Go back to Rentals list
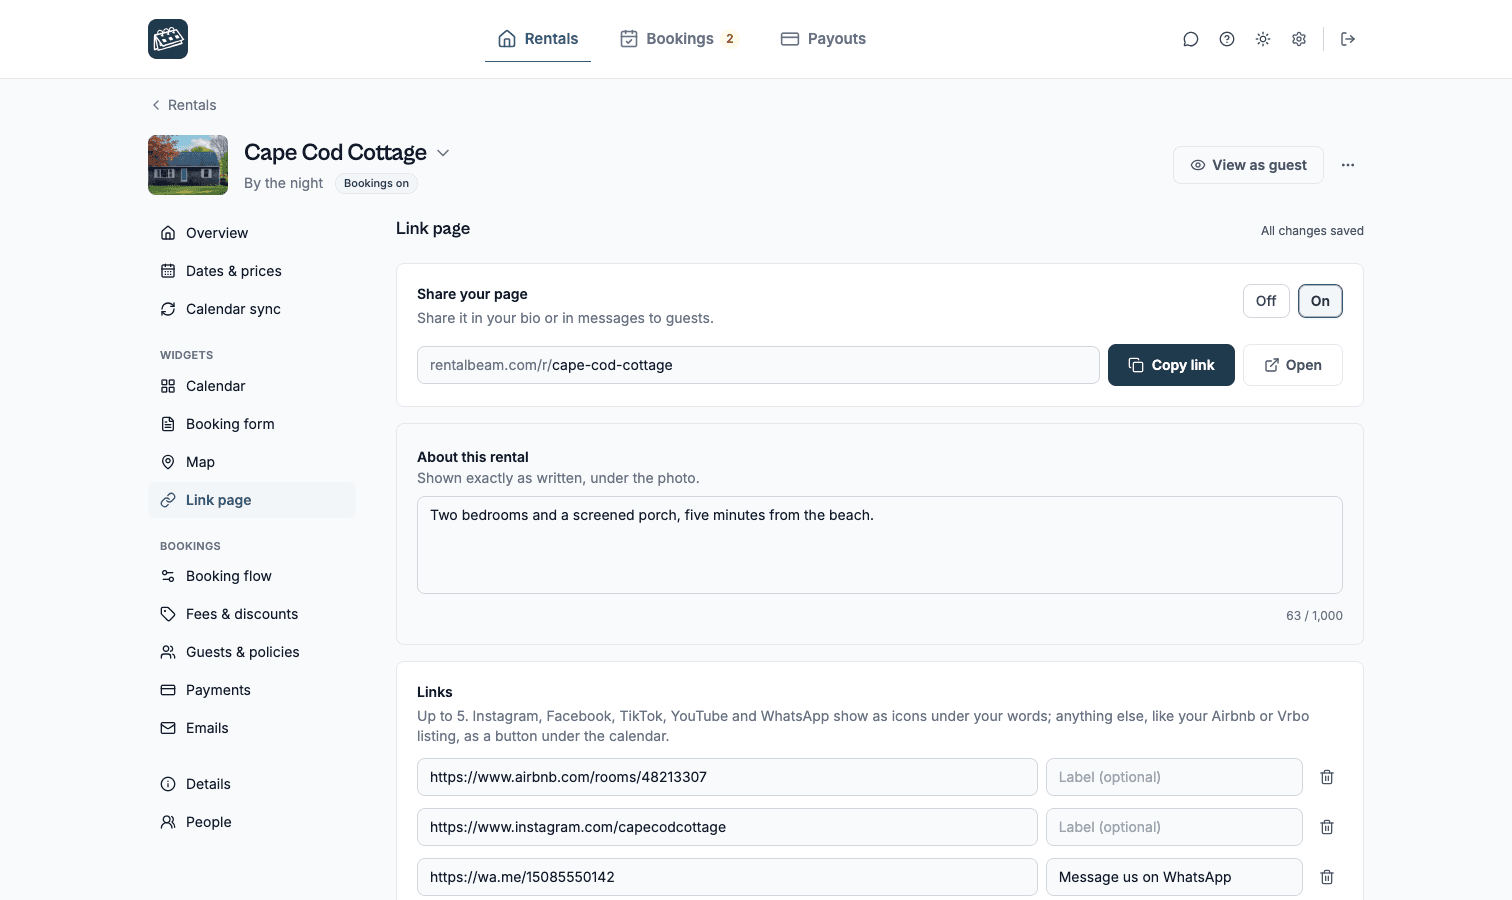This screenshot has height=900, width=1512. tap(184, 105)
